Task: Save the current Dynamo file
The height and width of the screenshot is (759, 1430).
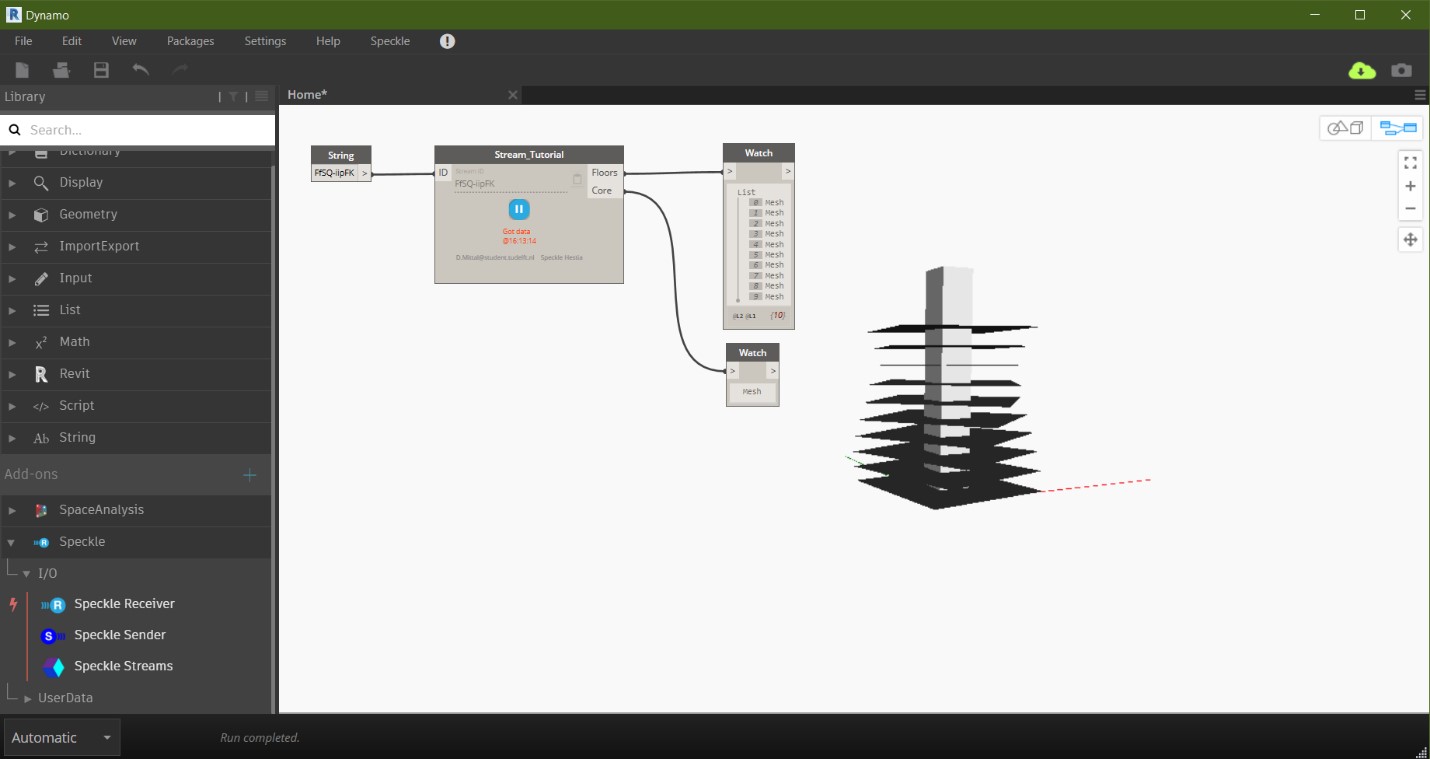Action: (100, 69)
